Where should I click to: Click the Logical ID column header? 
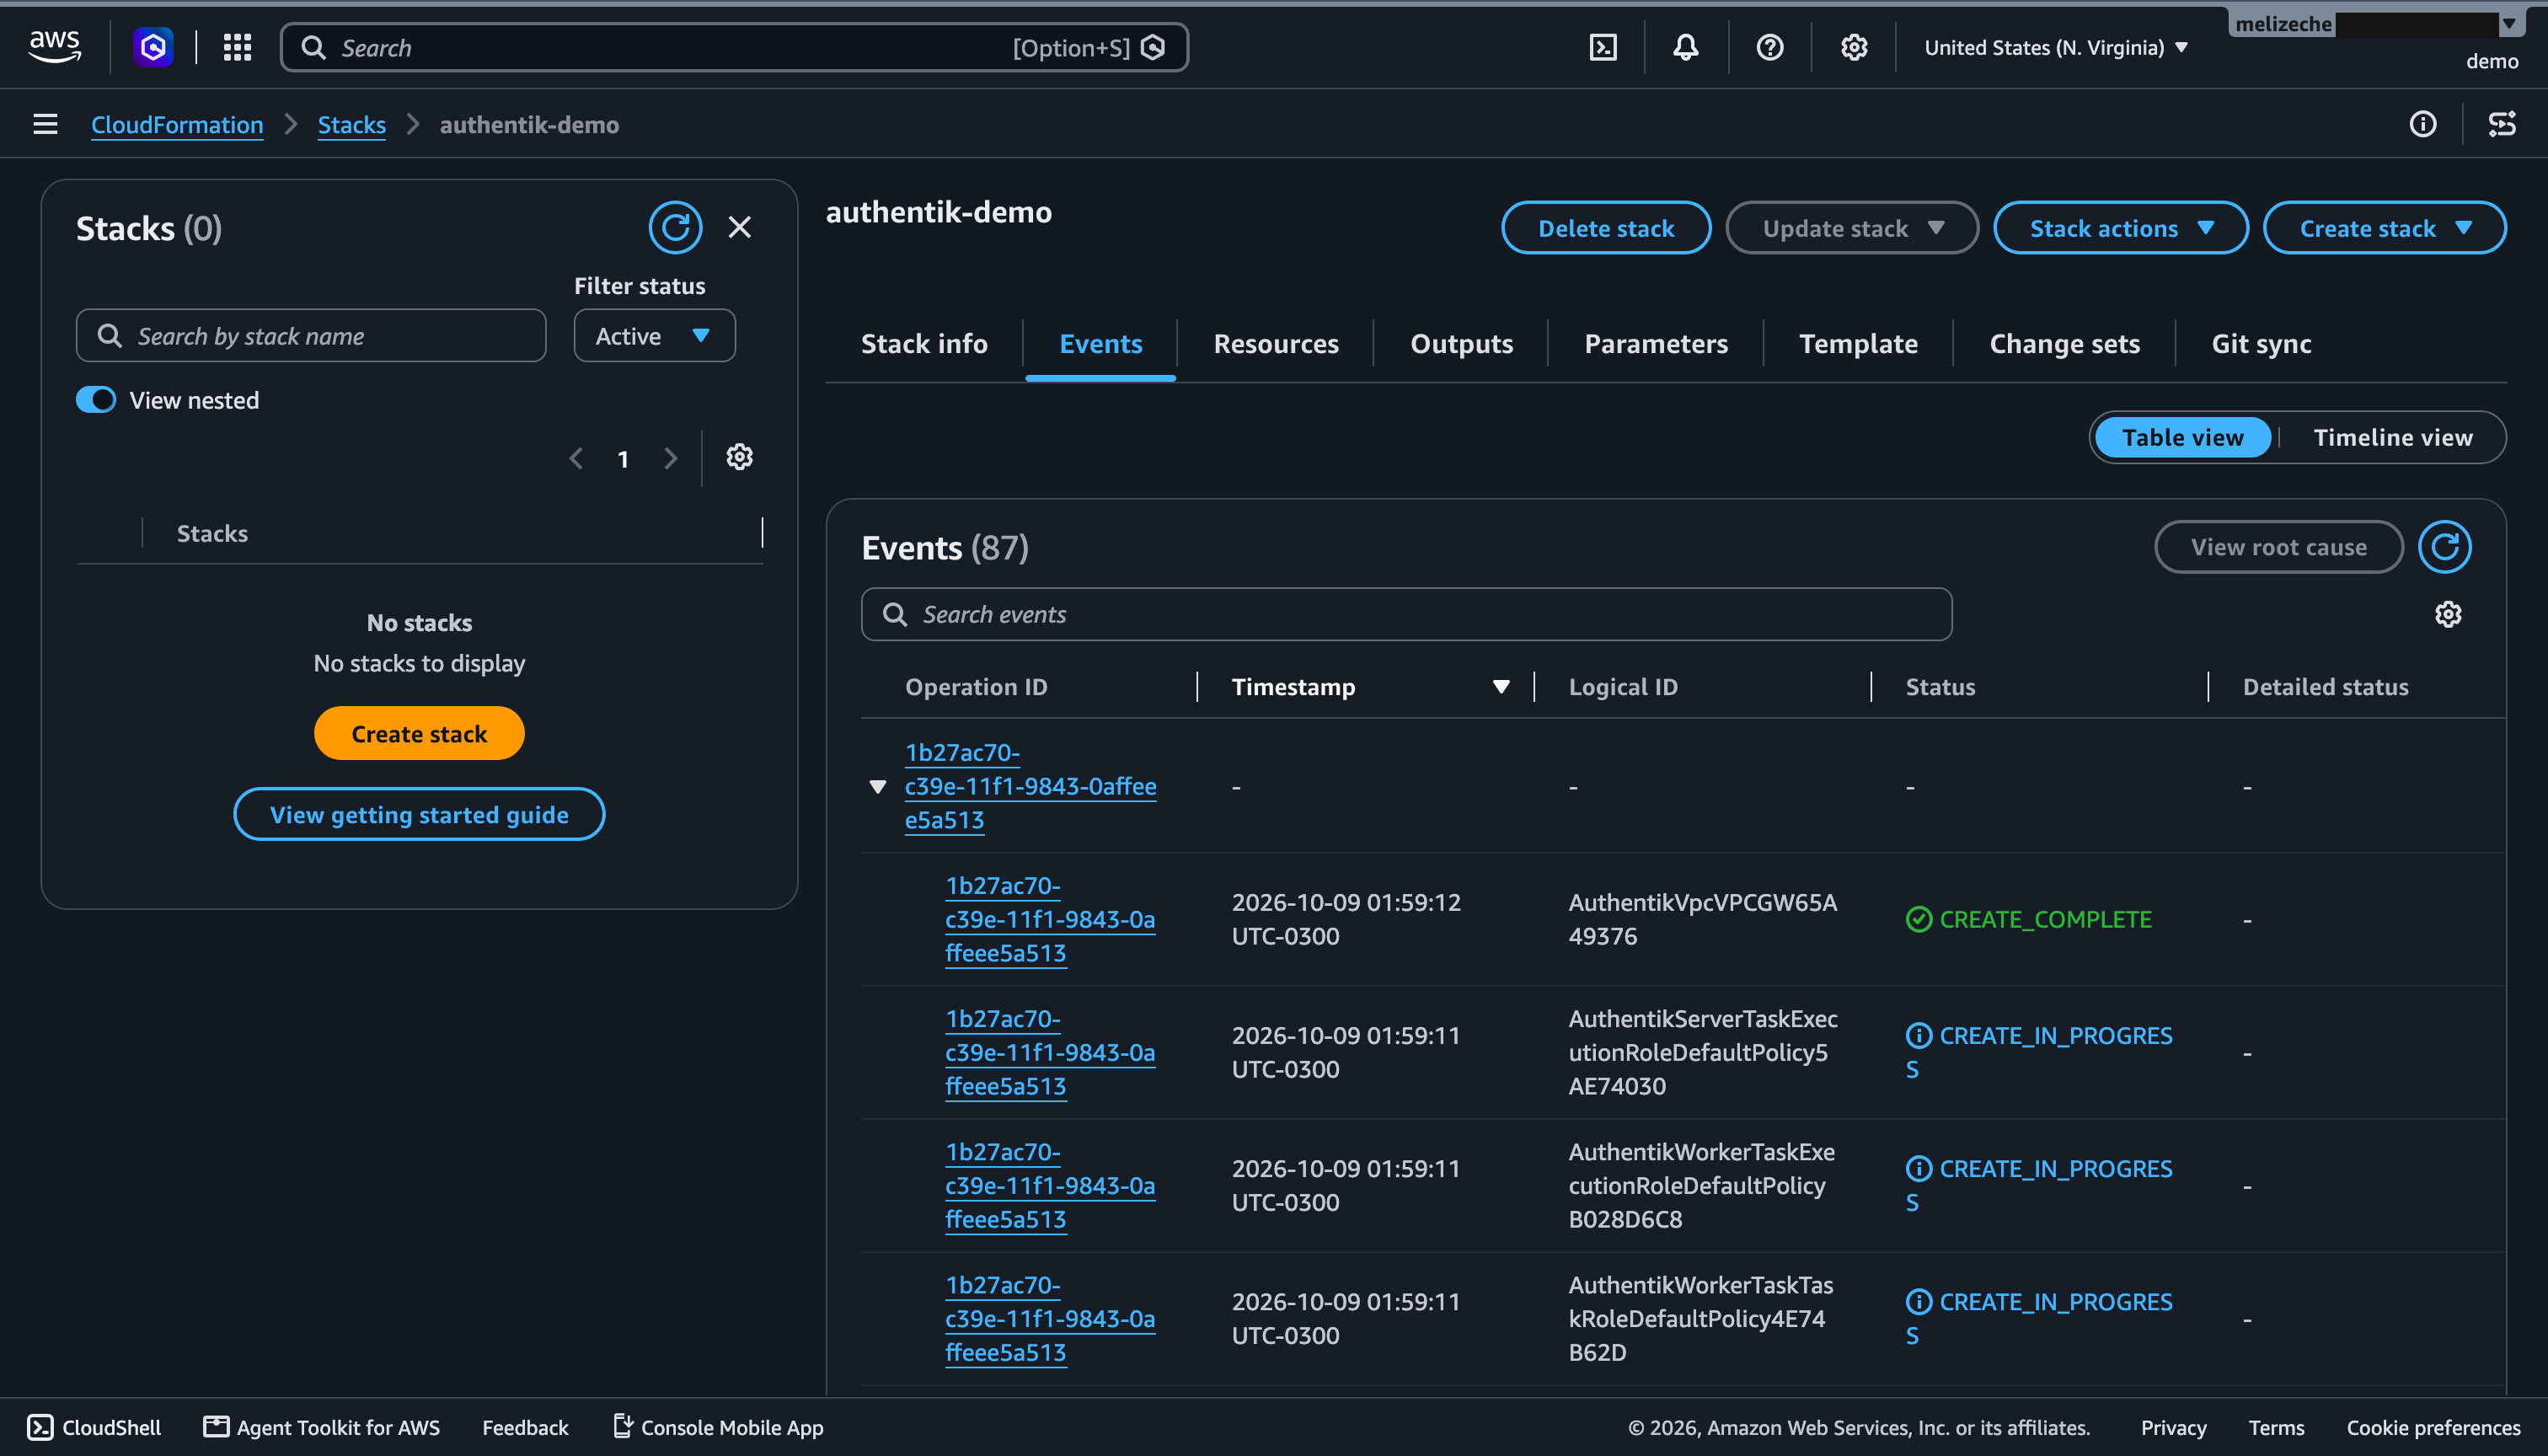click(1622, 687)
